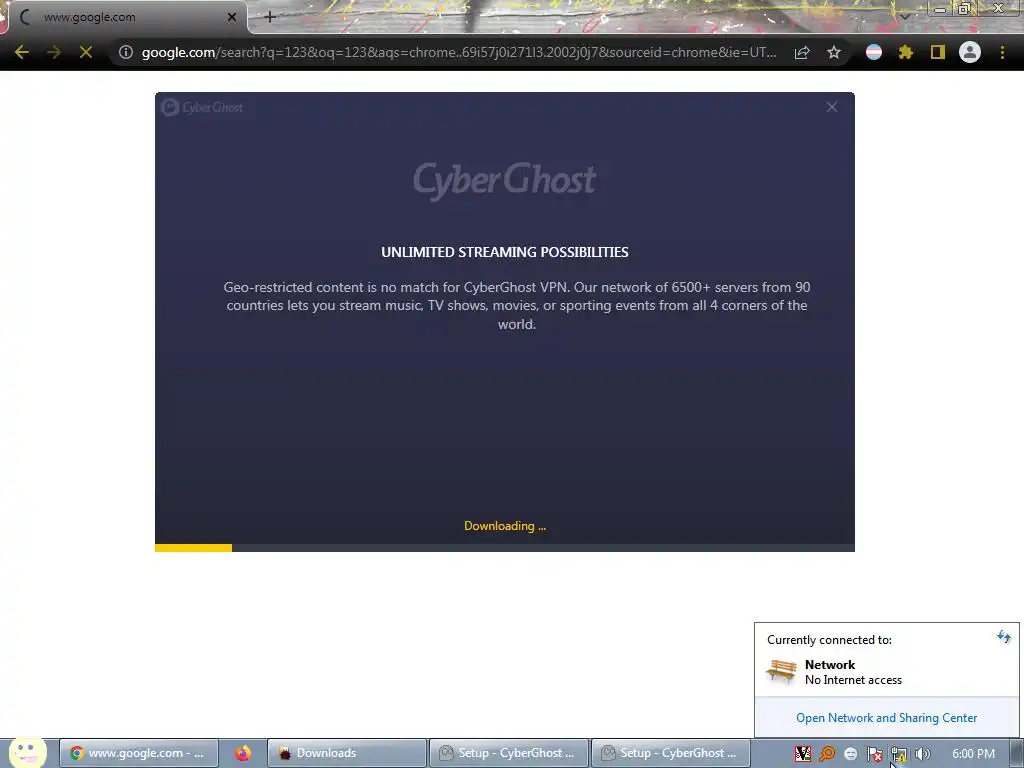View site information icon in address bar
The width and height of the screenshot is (1024, 768).
[x=125, y=52]
